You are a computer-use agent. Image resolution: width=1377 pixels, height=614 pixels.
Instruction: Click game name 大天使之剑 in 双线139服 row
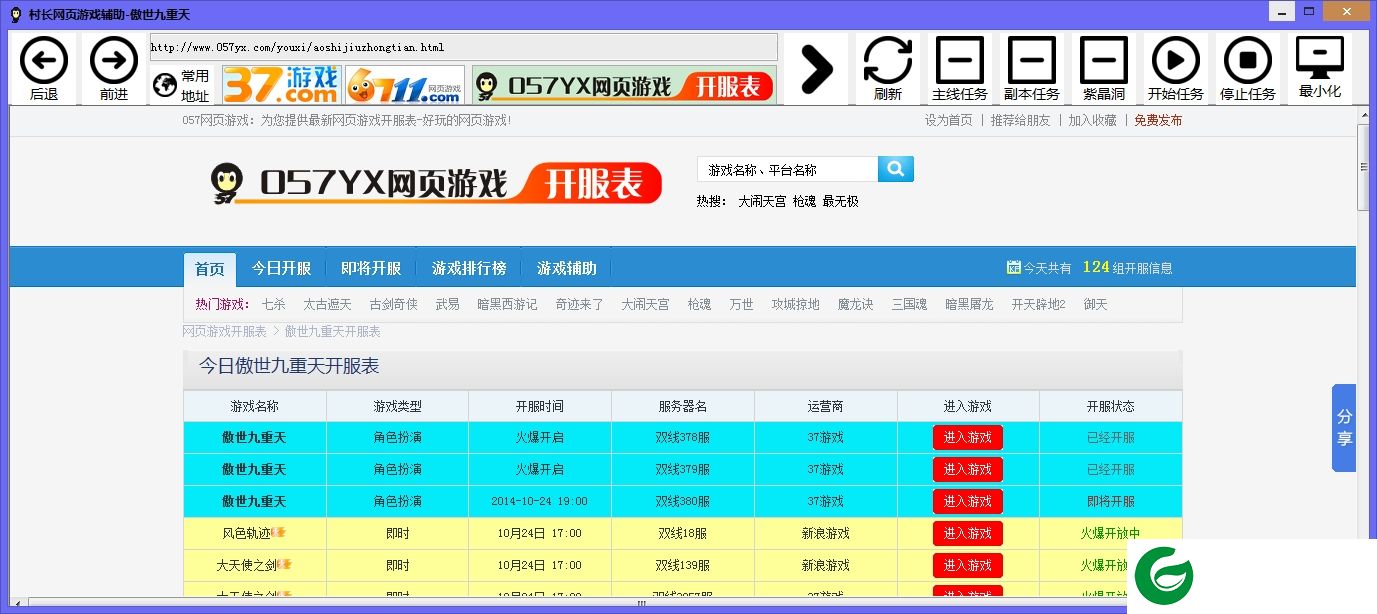pyautogui.click(x=247, y=565)
